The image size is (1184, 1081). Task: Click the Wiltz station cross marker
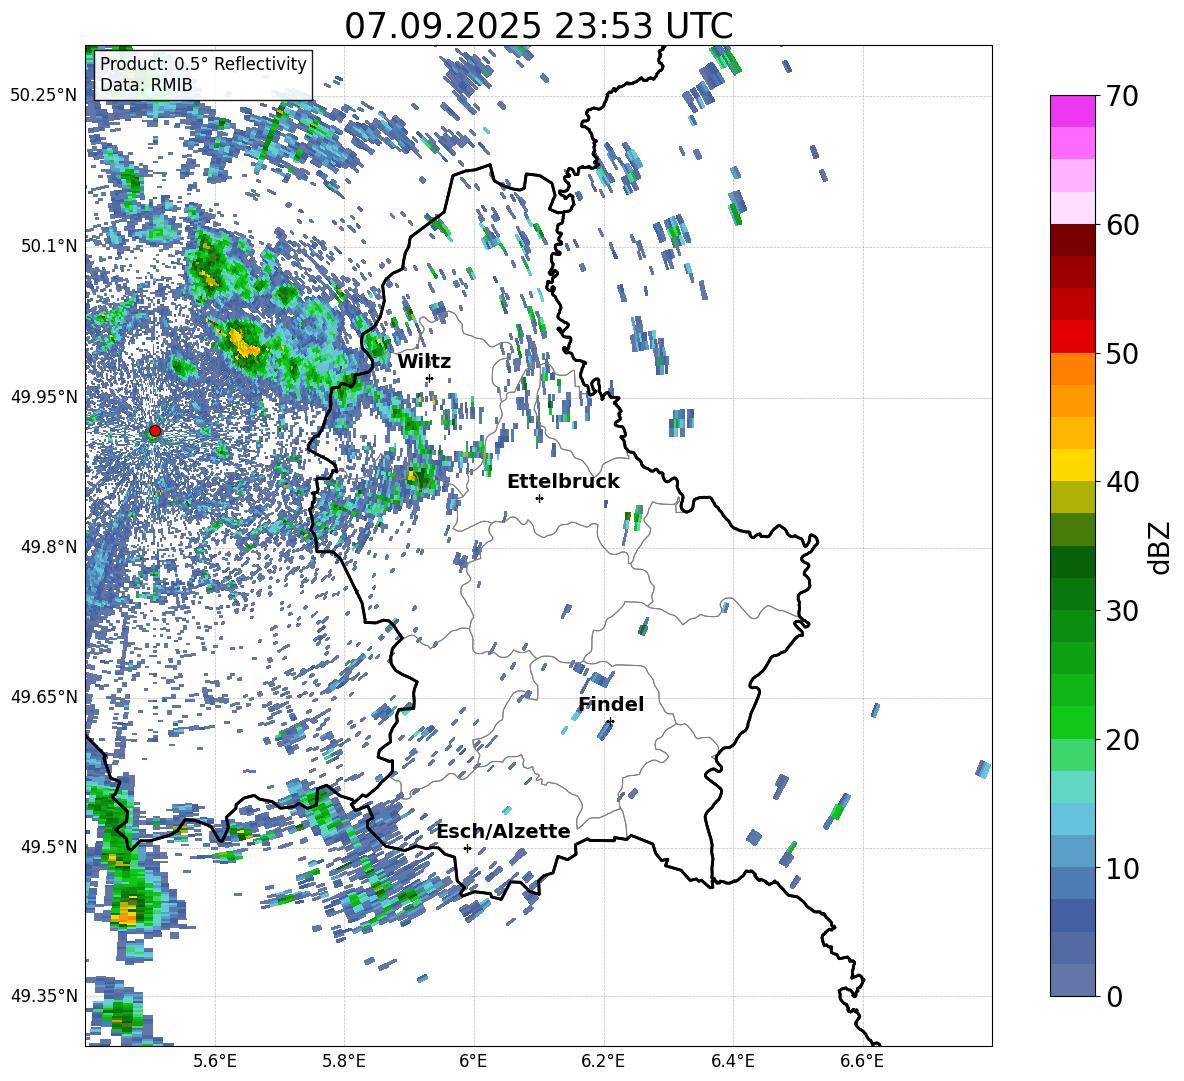coord(430,378)
